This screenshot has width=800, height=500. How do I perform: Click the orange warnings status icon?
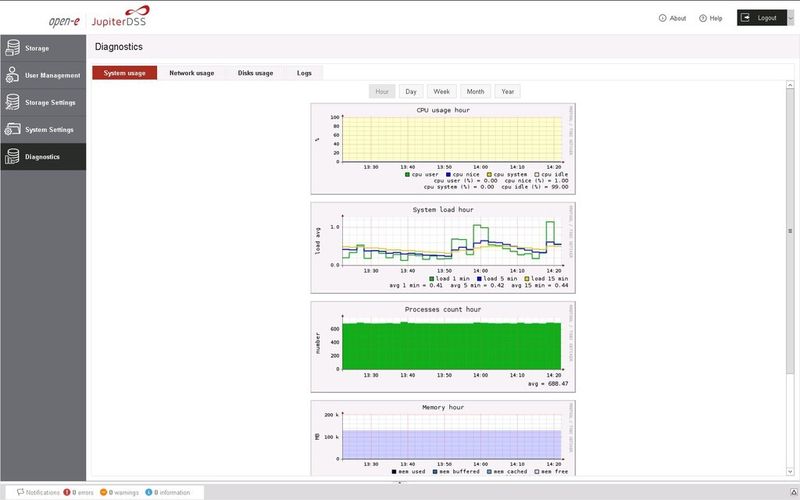(104, 492)
